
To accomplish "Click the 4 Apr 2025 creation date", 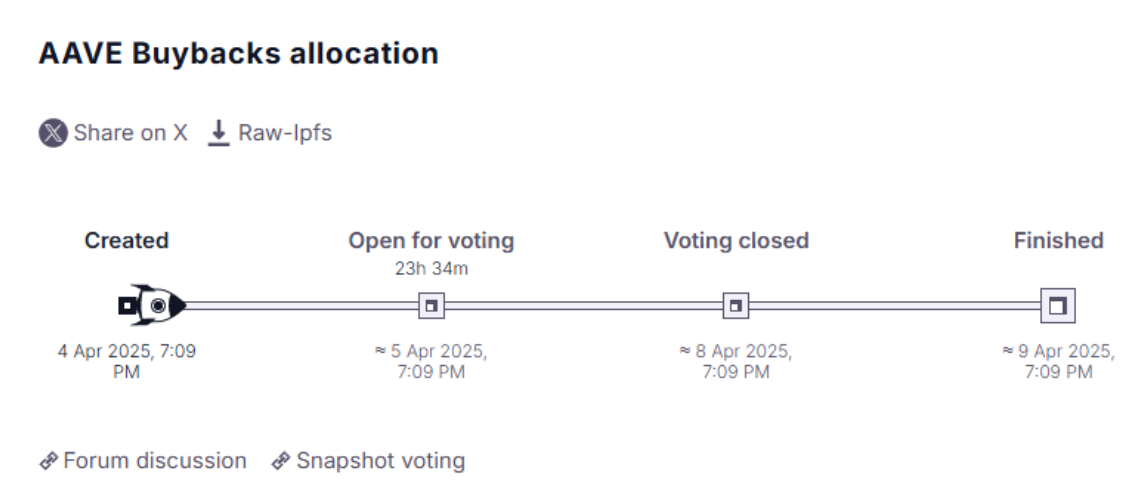I will pyautogui.click(x=127, y=362).
